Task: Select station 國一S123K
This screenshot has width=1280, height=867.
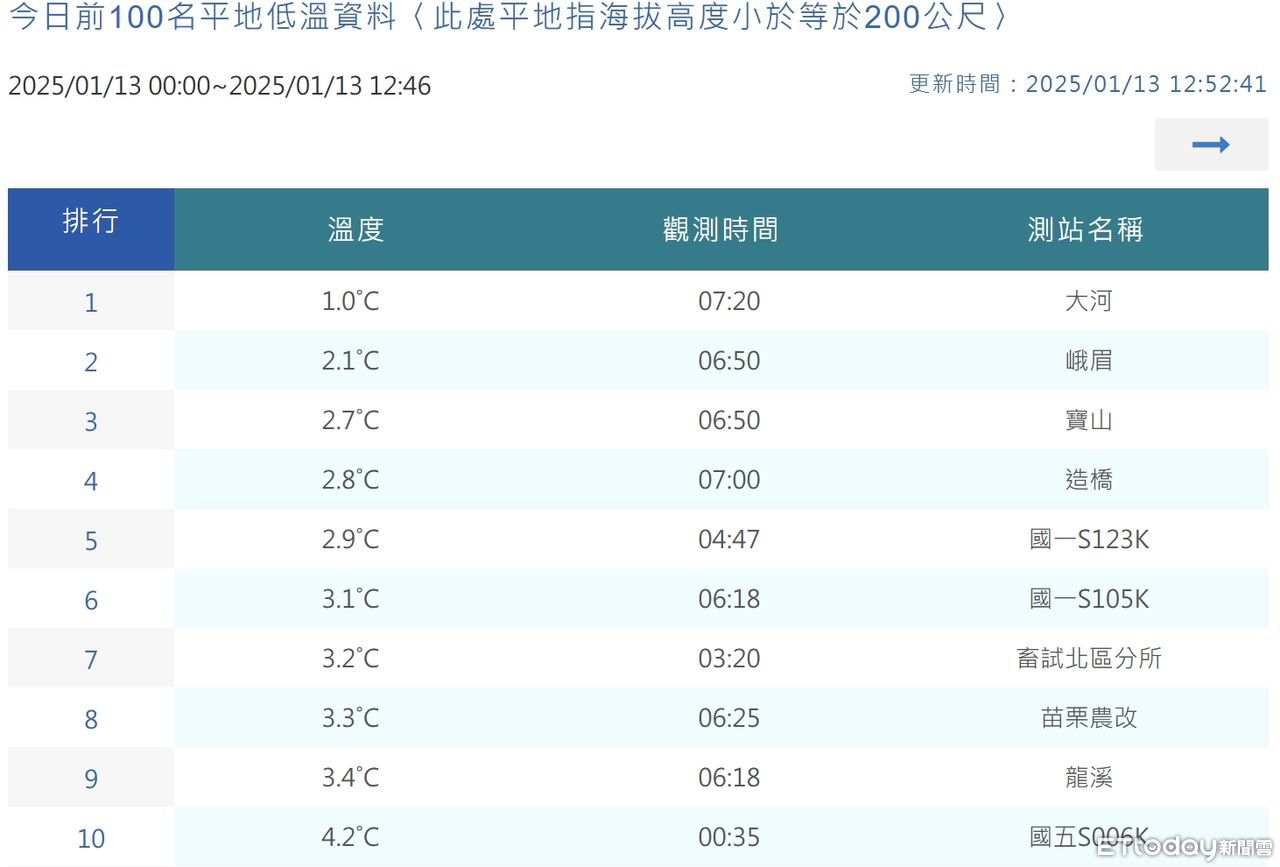Action: coord(1088,540)
